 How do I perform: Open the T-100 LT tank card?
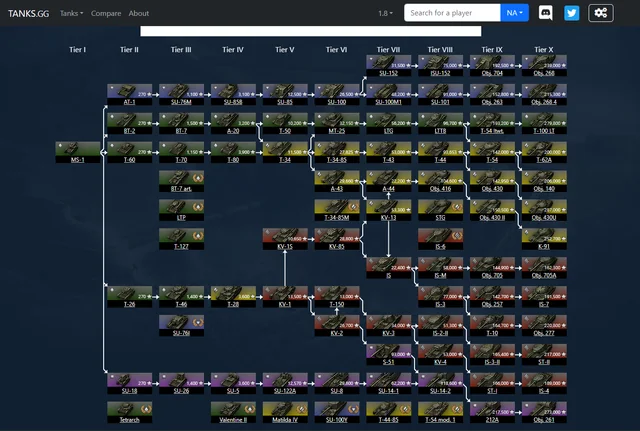(x=544, y=124)
